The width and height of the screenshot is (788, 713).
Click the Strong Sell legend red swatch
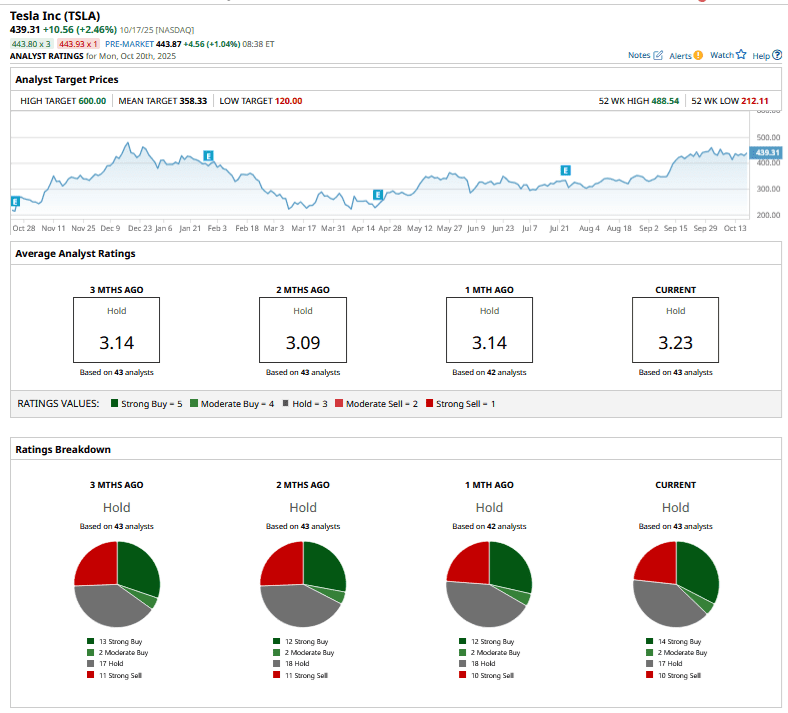(430, 403)
